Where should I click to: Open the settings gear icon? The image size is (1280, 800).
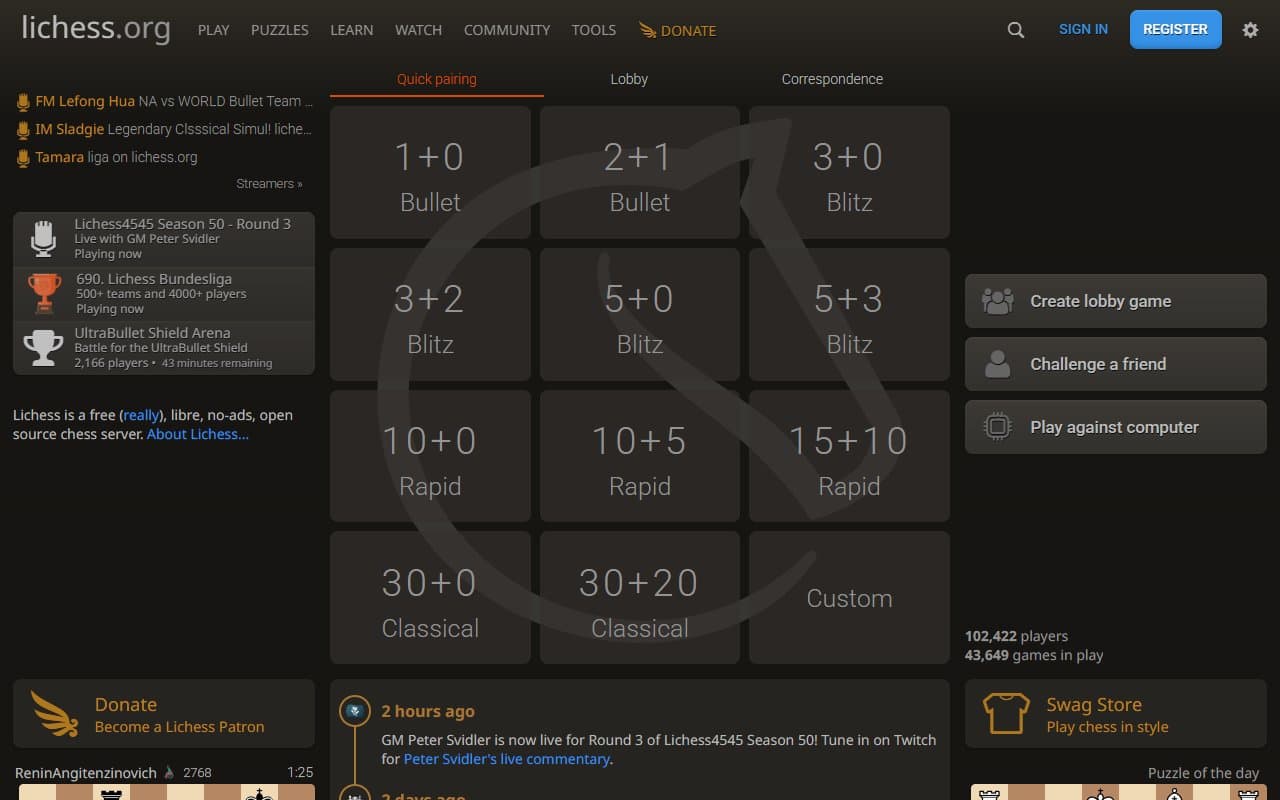[x=1250, y=30]
